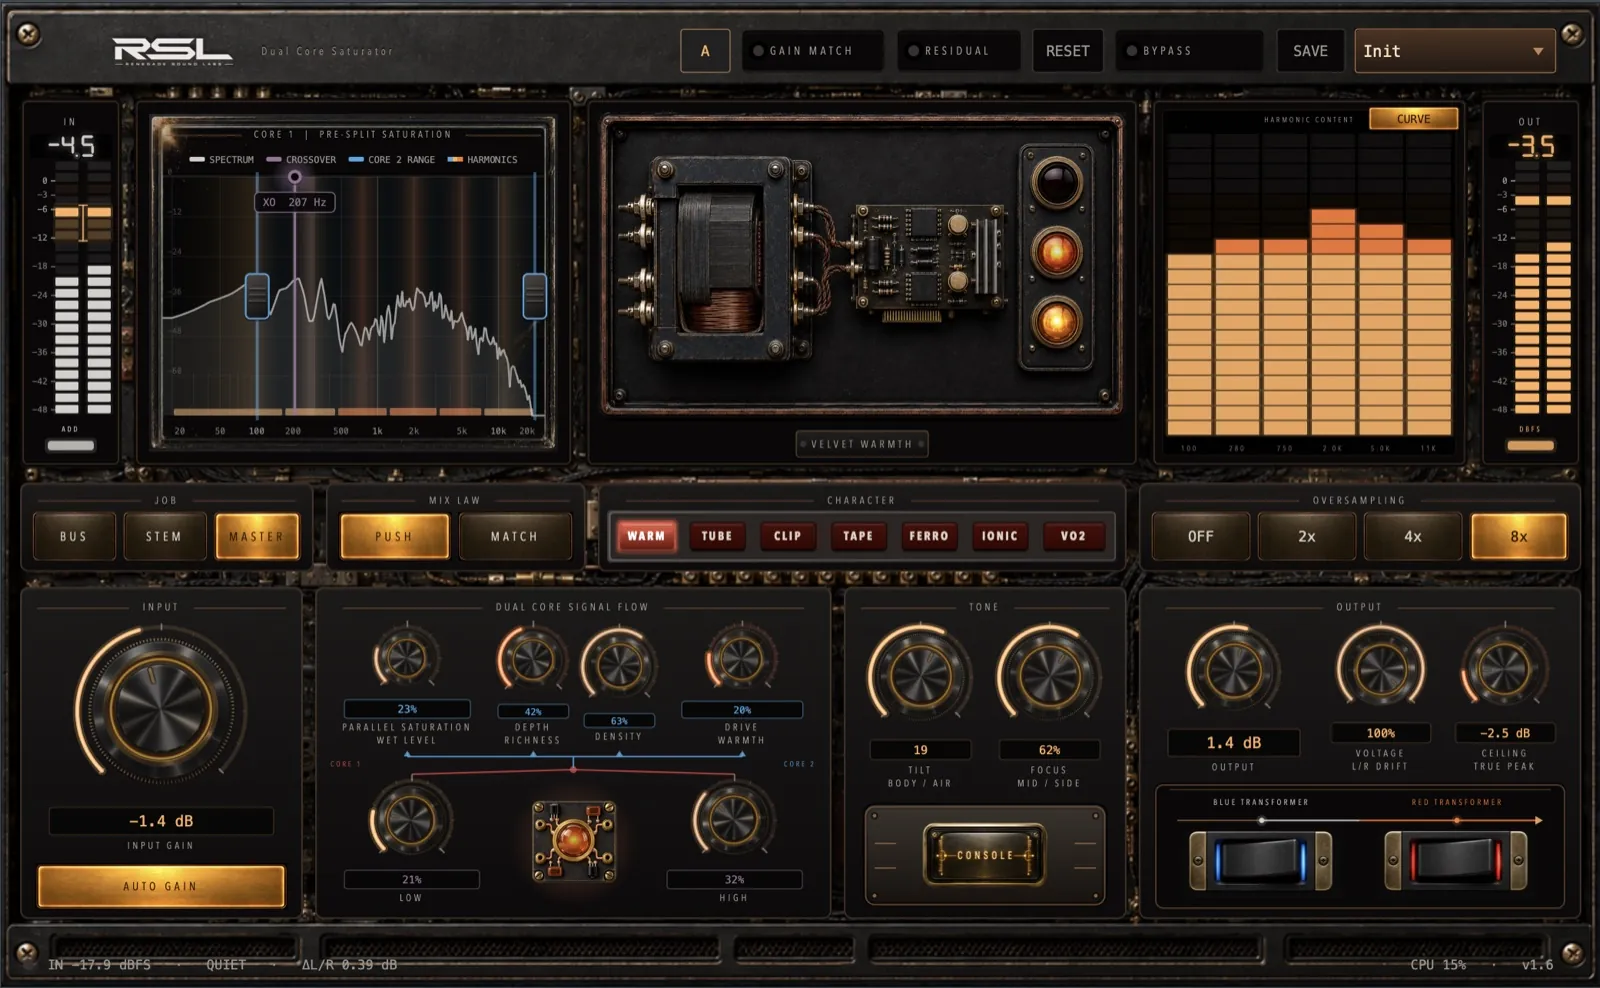Enable Residual listening mode
Image resolution: width=1600 pixels, height=988 pixels.
[x=957, y=51]
